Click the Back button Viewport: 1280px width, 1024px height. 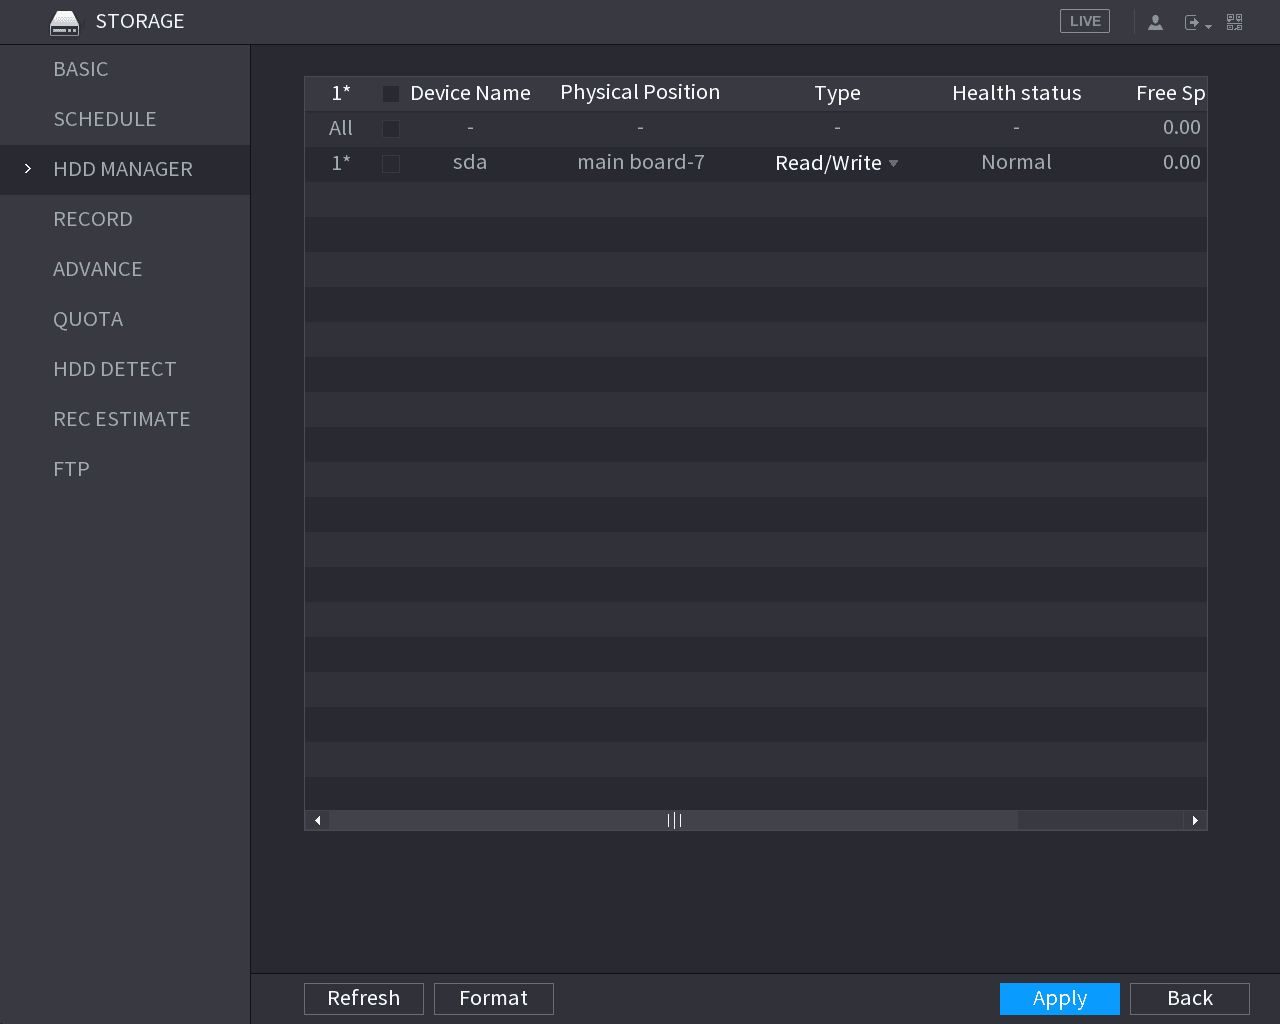coord(1190,998)
